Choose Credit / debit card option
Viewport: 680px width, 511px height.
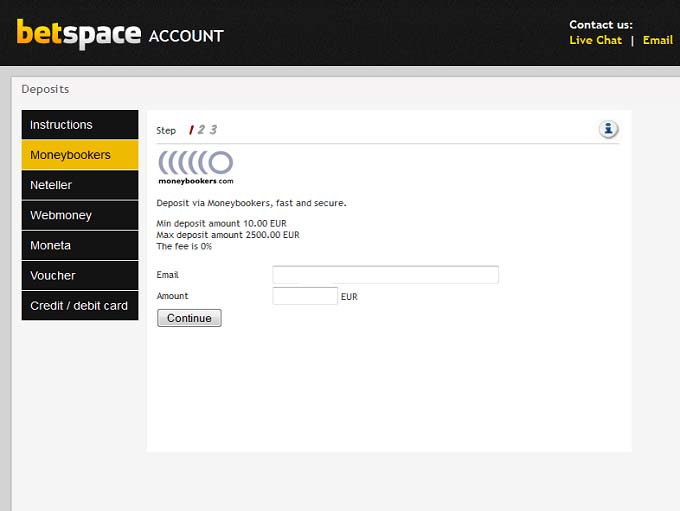point(80,305)
